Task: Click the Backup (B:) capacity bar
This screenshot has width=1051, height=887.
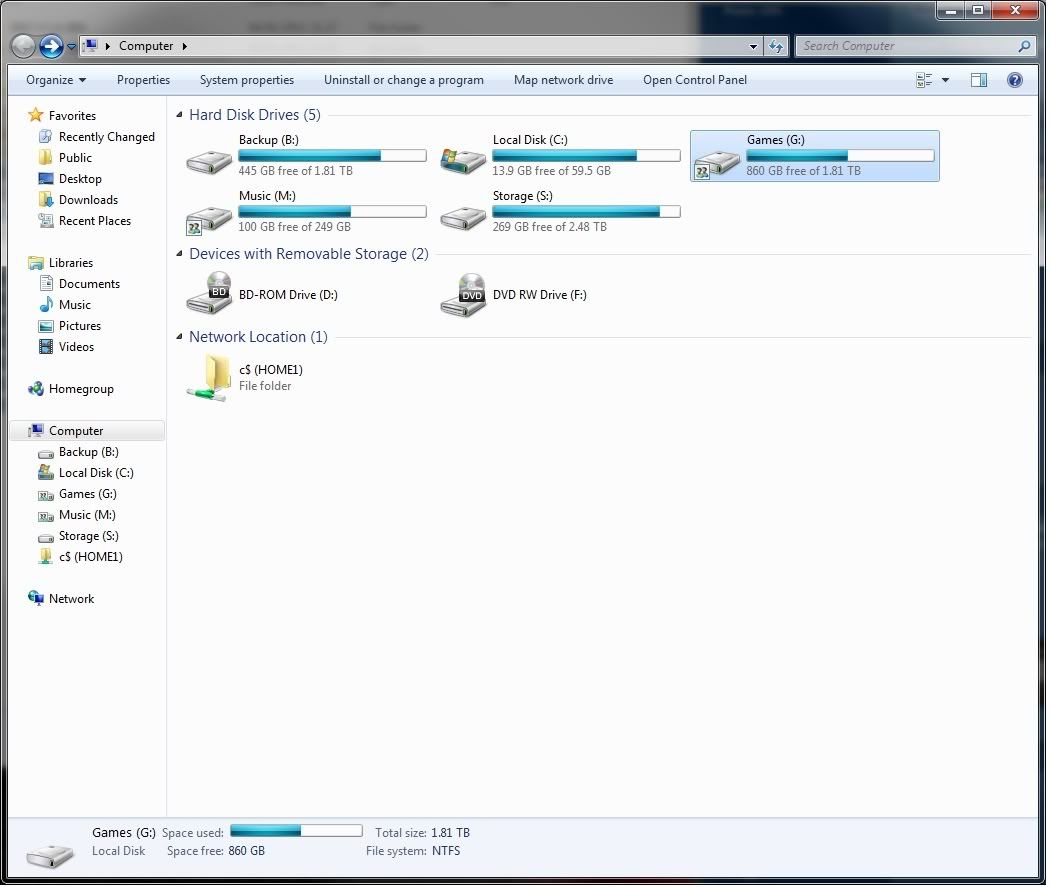Action: pyautogui.click(x=332, y=156)
